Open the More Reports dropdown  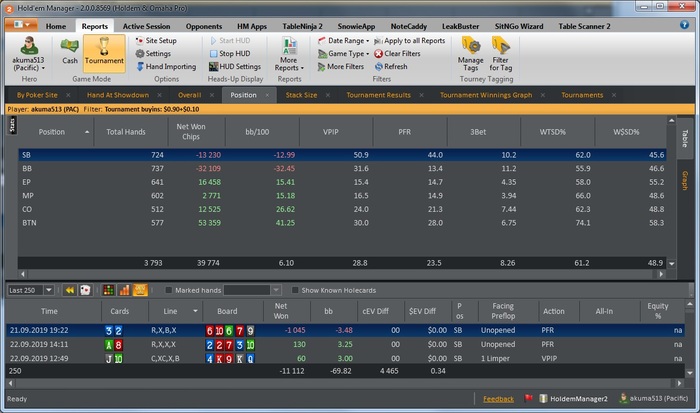tap(289, 54)
